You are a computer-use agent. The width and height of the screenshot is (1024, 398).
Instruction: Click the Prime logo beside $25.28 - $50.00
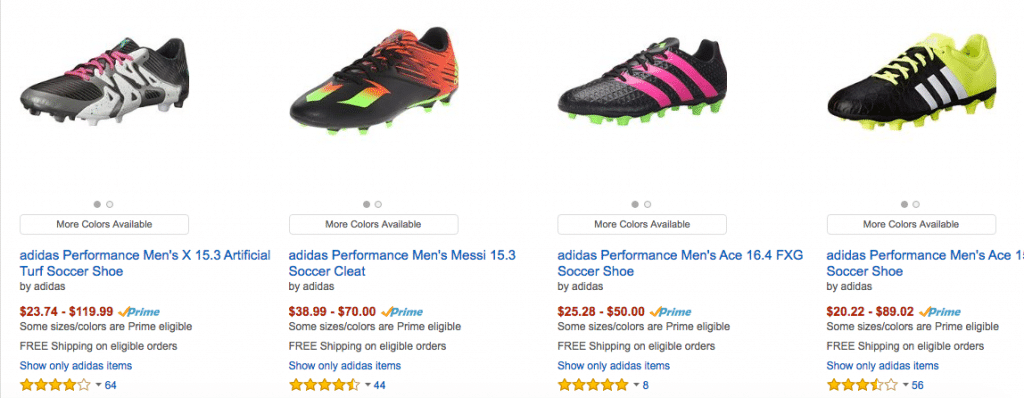(671, 312)
